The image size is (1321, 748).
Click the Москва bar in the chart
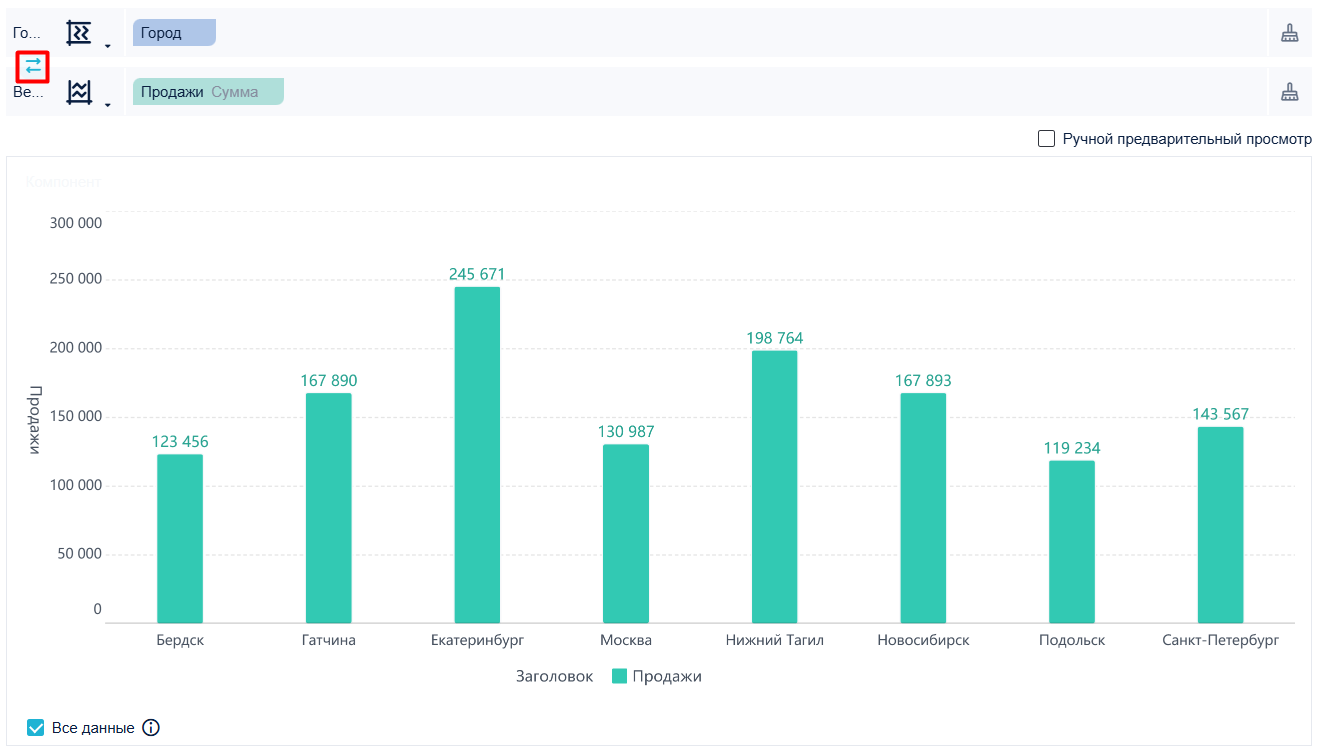626,534
